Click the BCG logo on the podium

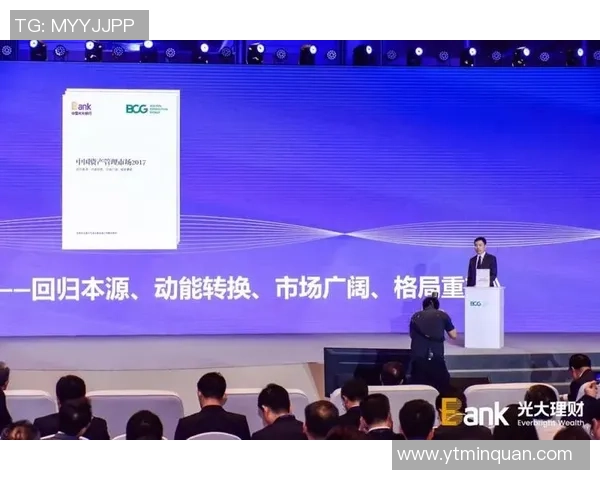click(476, 304)
